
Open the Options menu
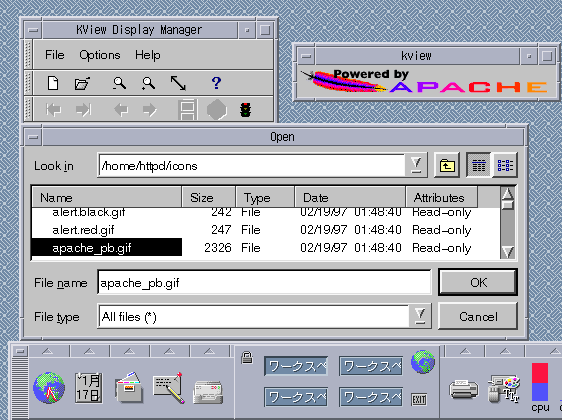(100, 55)
